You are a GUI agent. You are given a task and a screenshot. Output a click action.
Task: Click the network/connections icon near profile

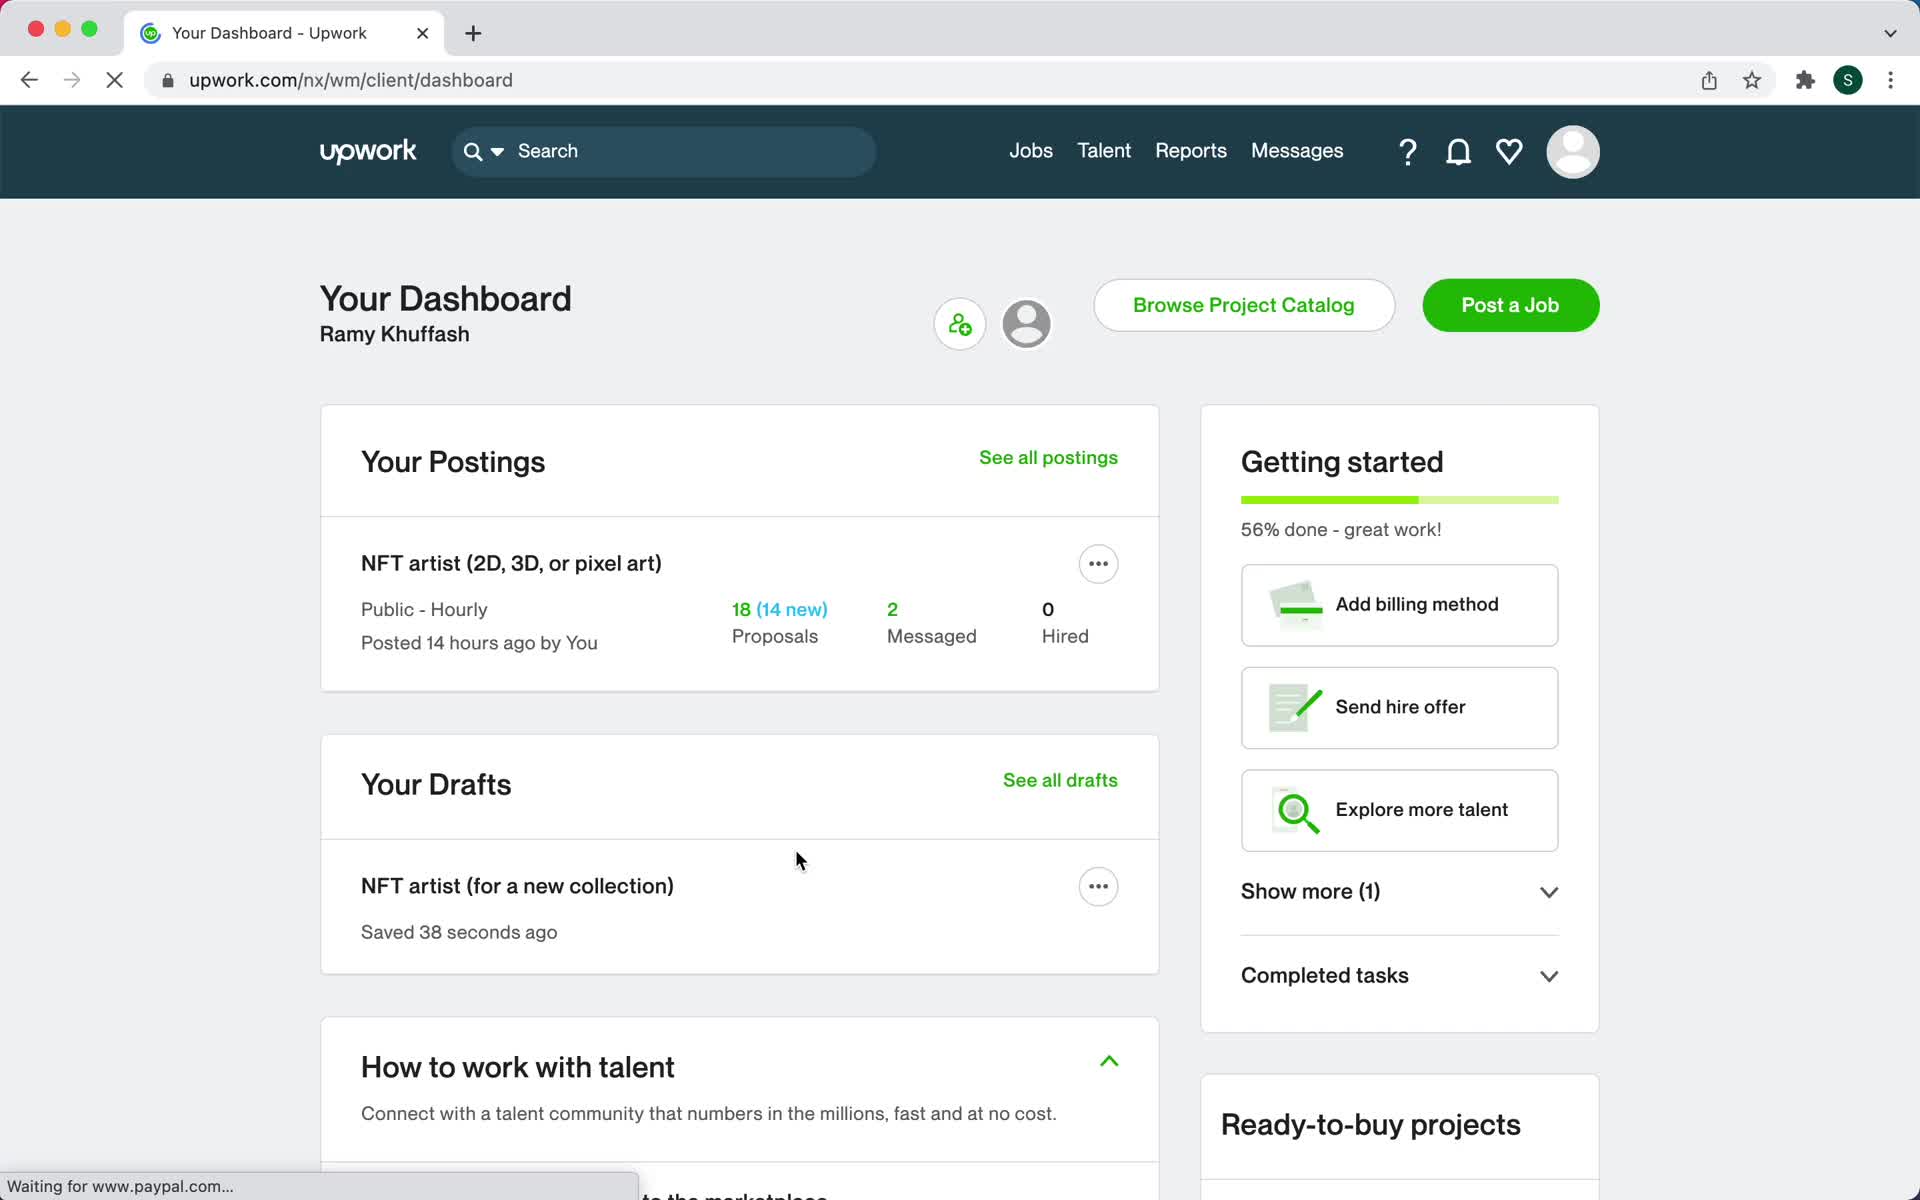[x=961, y=324]
